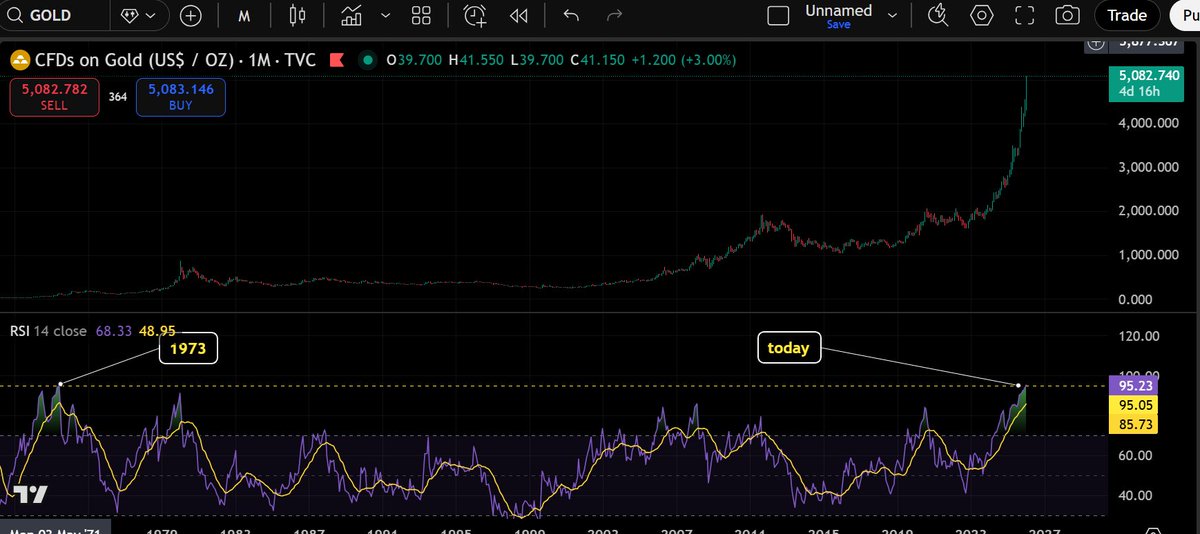Click the green market status dot
The height and width of the screenshot is (534, 1200).
click(368, 60)
